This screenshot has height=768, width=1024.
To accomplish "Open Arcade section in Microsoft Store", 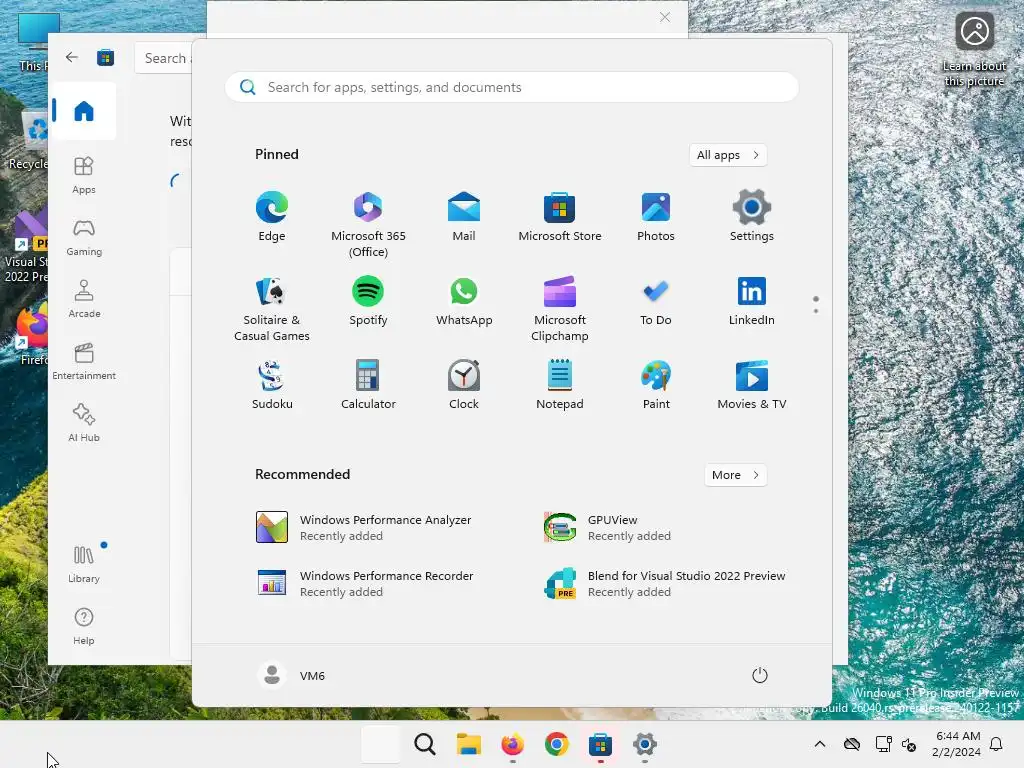I will 84,299.
